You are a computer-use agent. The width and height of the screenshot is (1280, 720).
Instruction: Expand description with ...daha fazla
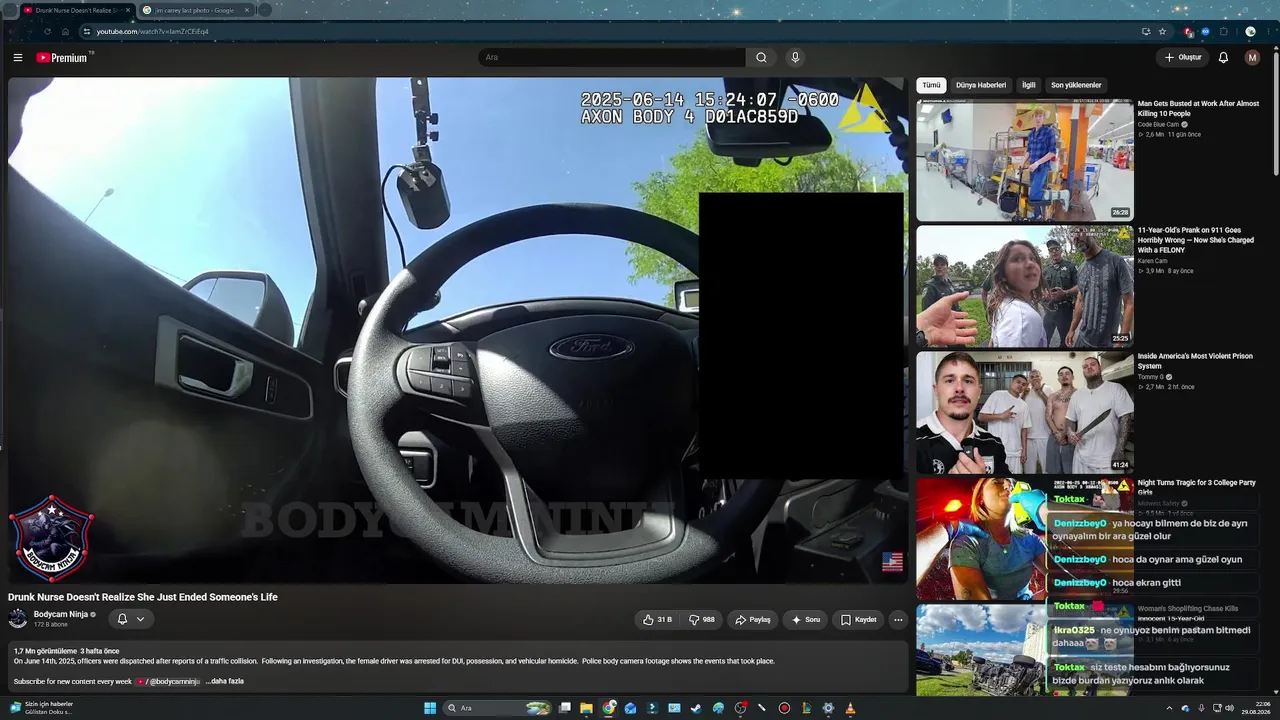(x=224, y=681)
